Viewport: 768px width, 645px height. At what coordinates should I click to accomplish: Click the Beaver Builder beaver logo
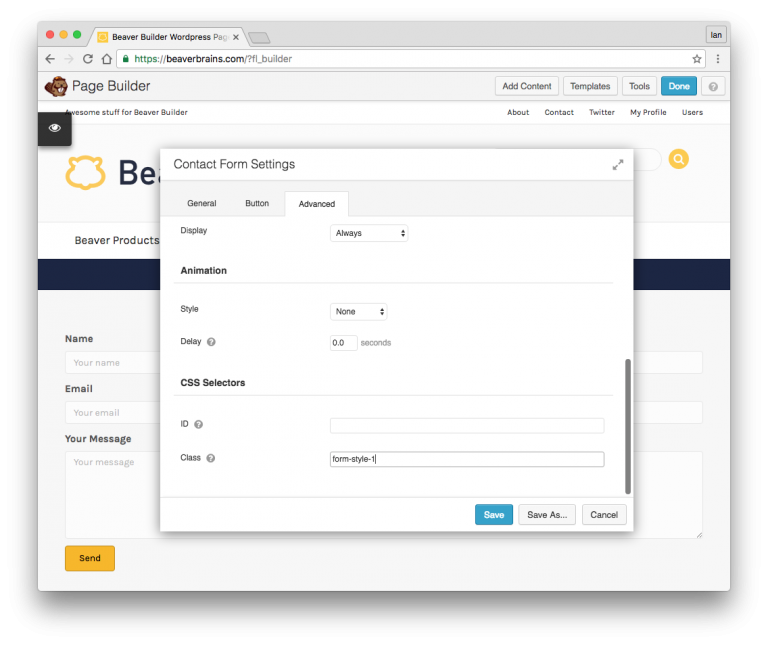pos(56,86)
